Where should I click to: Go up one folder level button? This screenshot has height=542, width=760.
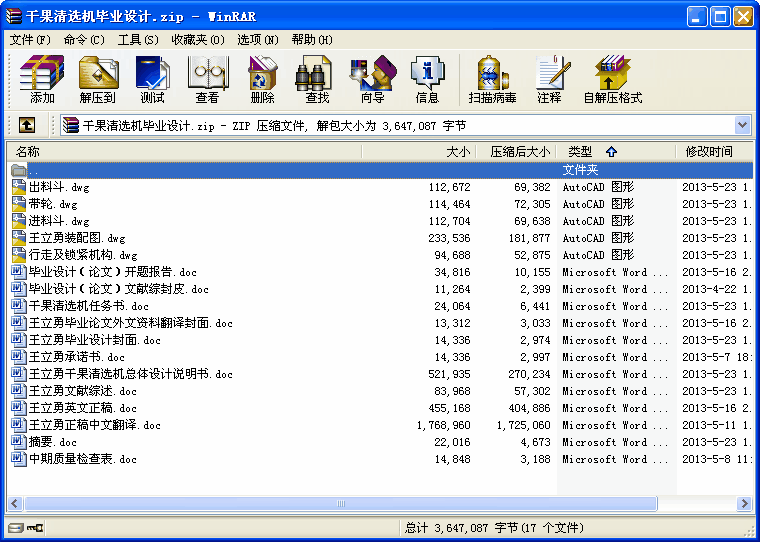pyautogui.click(x=27, y=125)
